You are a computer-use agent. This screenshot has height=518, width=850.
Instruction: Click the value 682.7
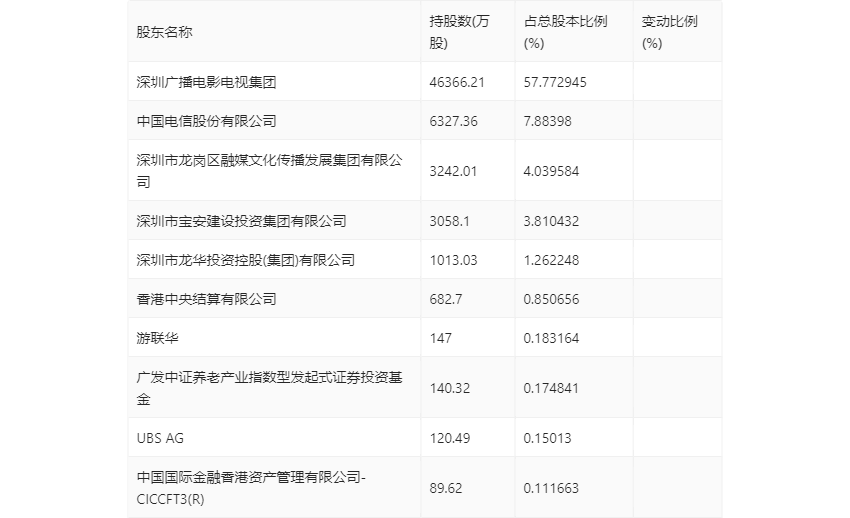click(446, 299)
